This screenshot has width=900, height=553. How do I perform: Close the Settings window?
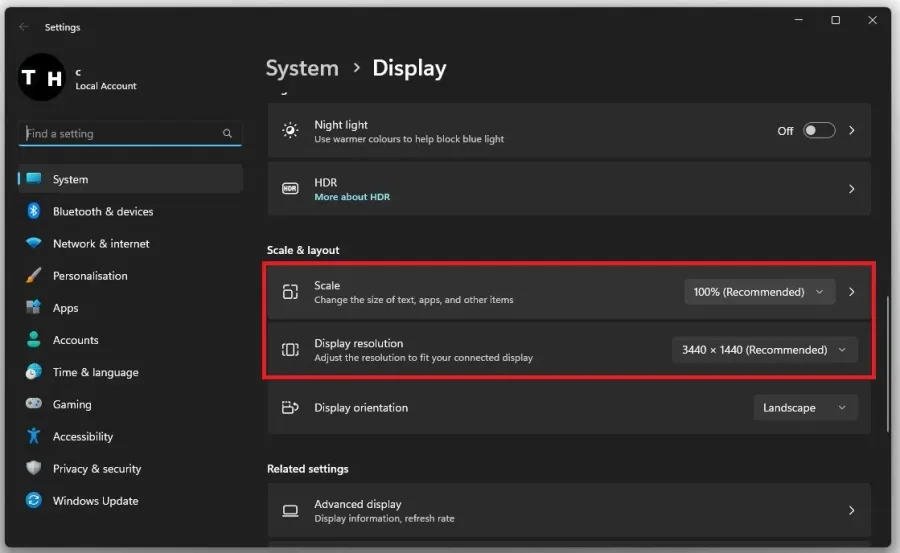tap(872, 20)
